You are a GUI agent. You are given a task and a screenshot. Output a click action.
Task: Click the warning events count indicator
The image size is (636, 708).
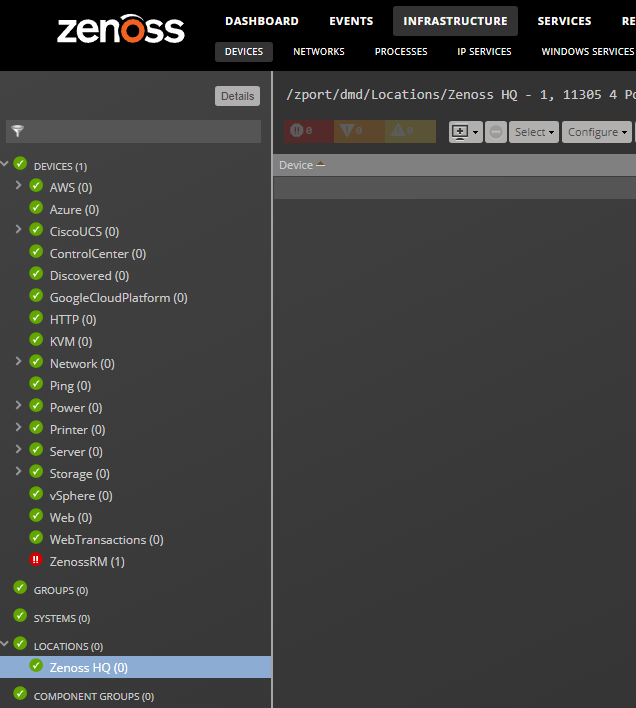pyautogui.click(x=410, y=131)
